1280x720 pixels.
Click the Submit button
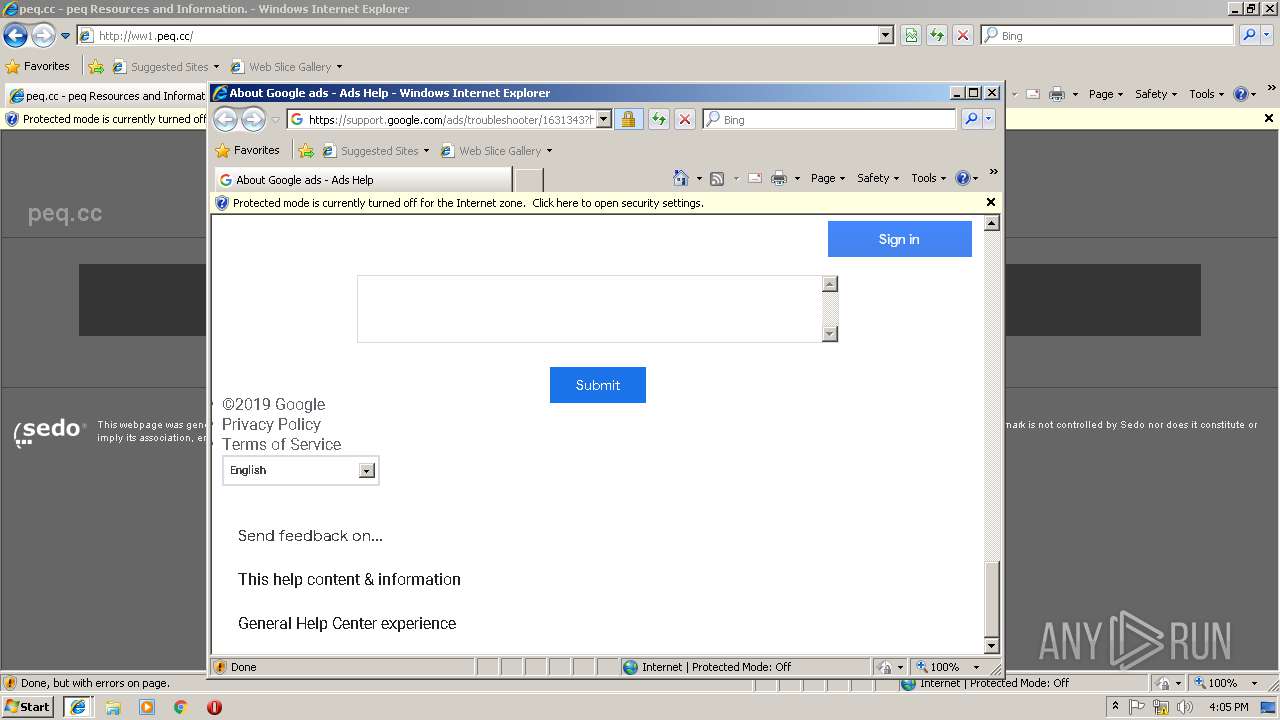click(598, 385)
